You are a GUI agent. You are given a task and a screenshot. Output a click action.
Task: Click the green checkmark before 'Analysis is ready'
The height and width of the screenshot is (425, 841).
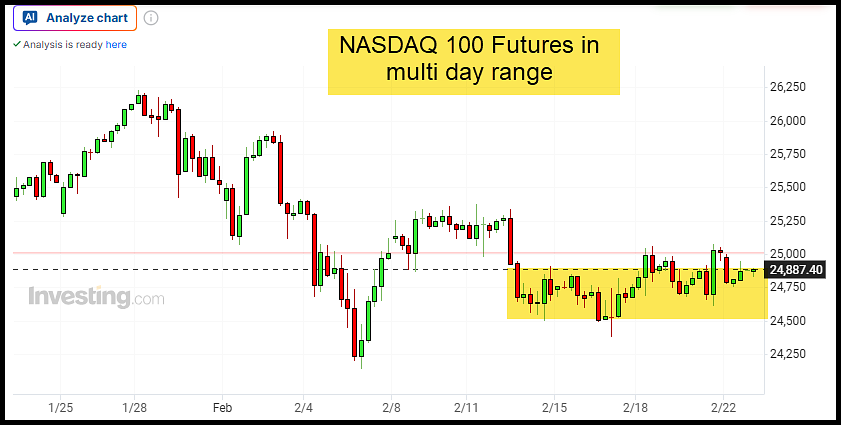click(x=16, y=45)
